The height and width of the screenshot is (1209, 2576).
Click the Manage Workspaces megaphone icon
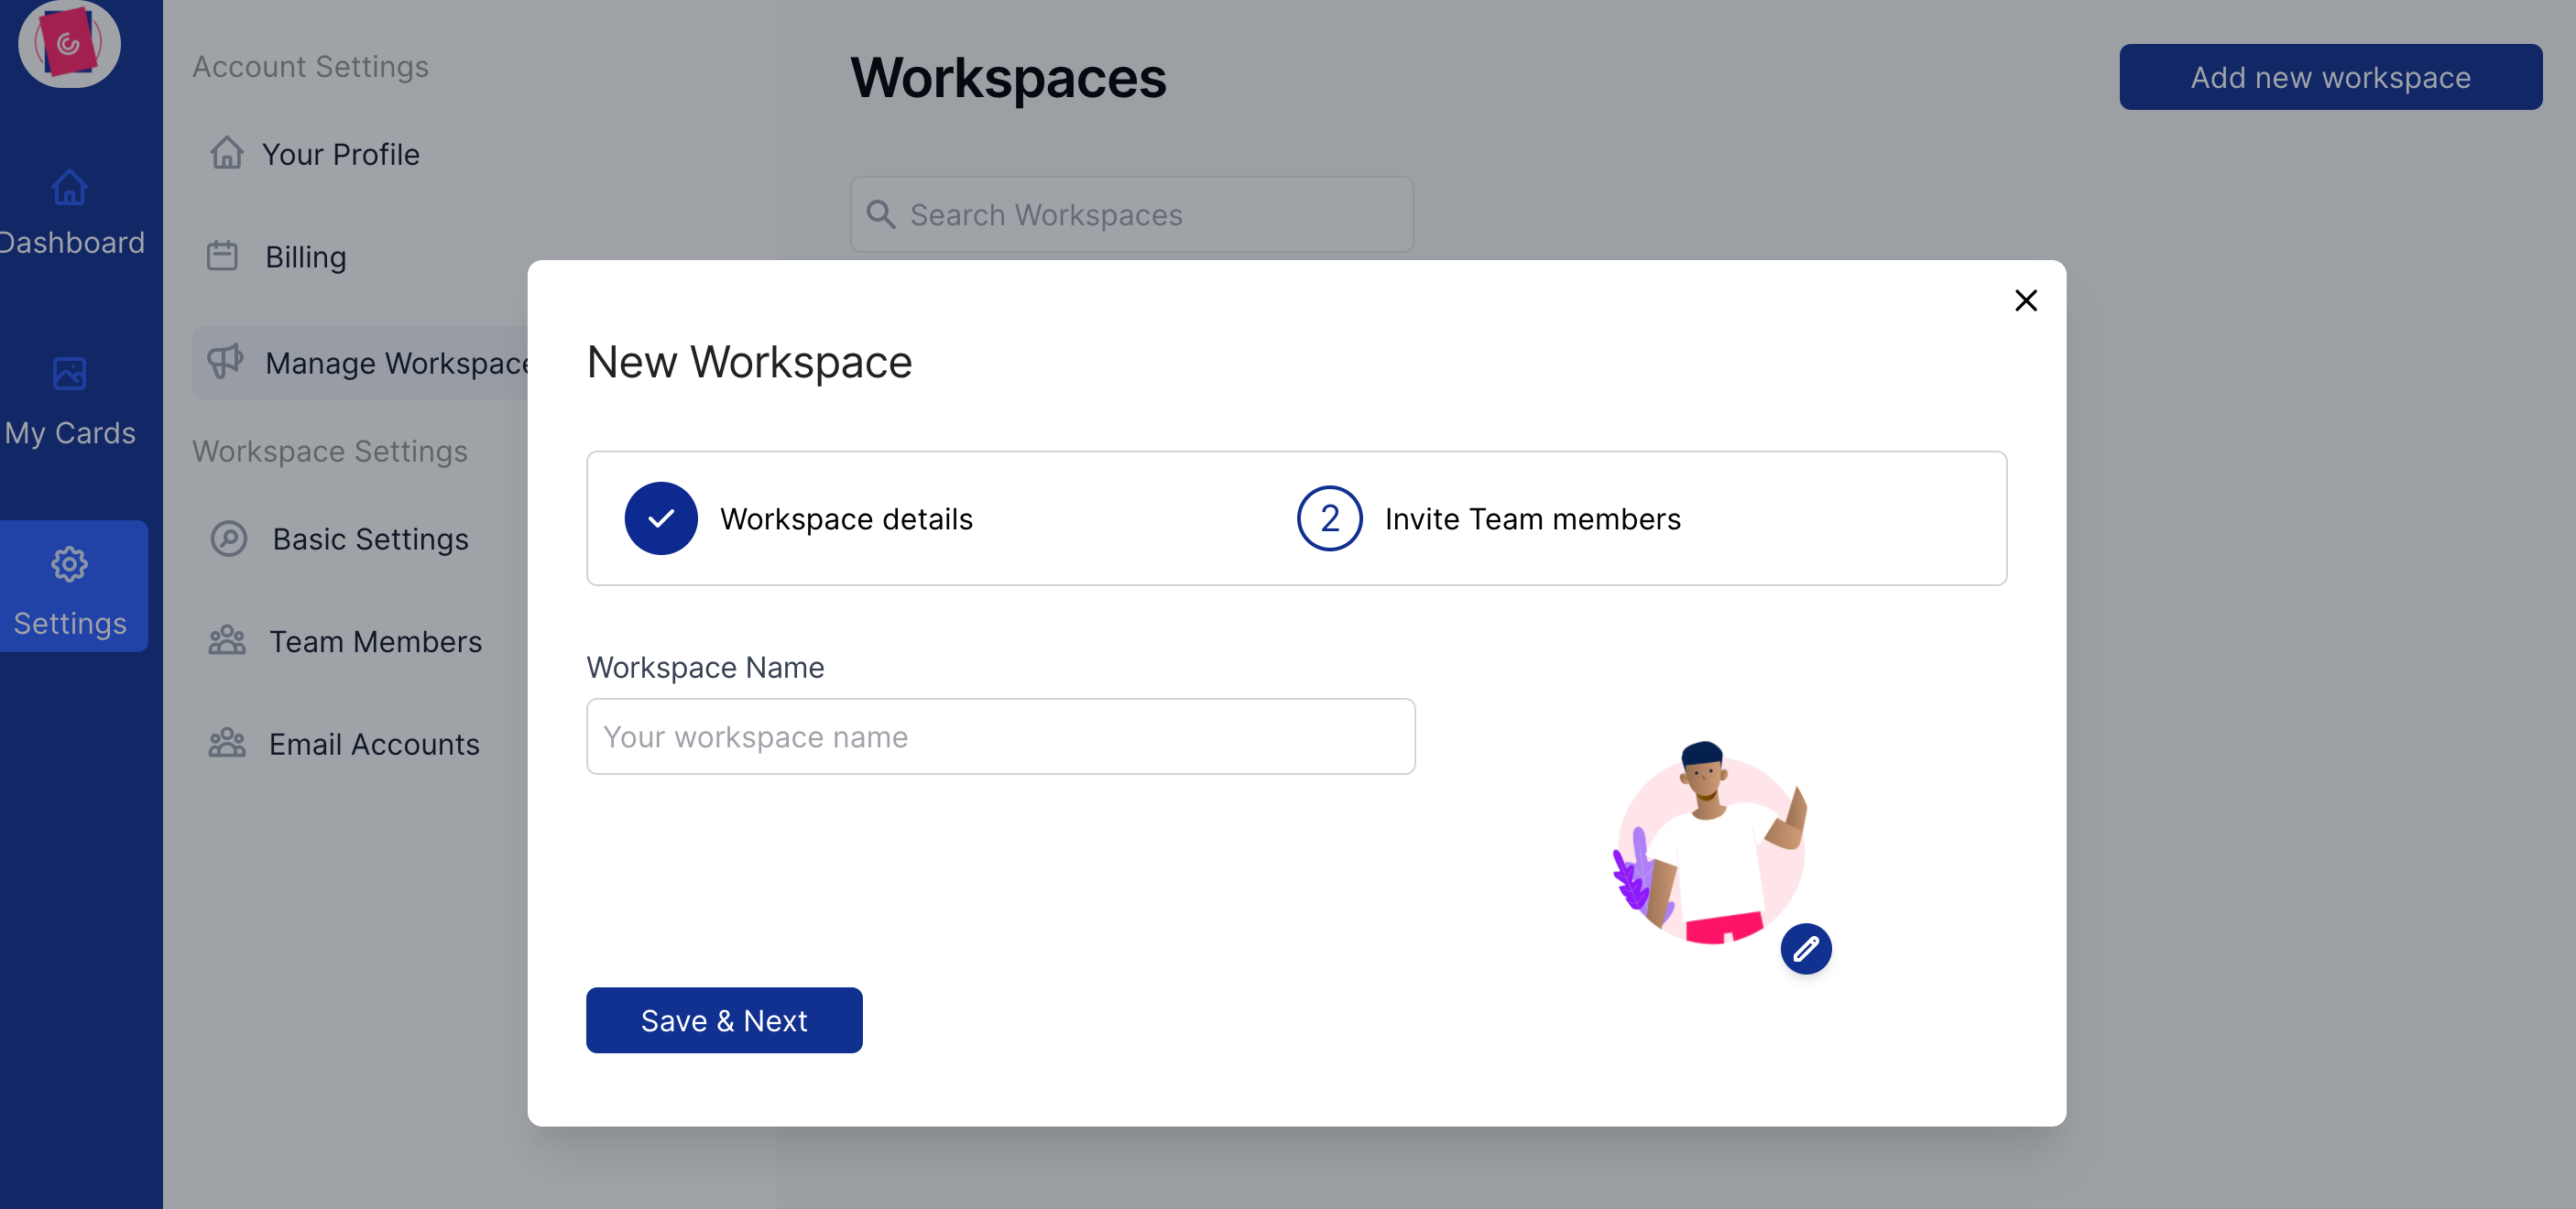tap(226, 362)
